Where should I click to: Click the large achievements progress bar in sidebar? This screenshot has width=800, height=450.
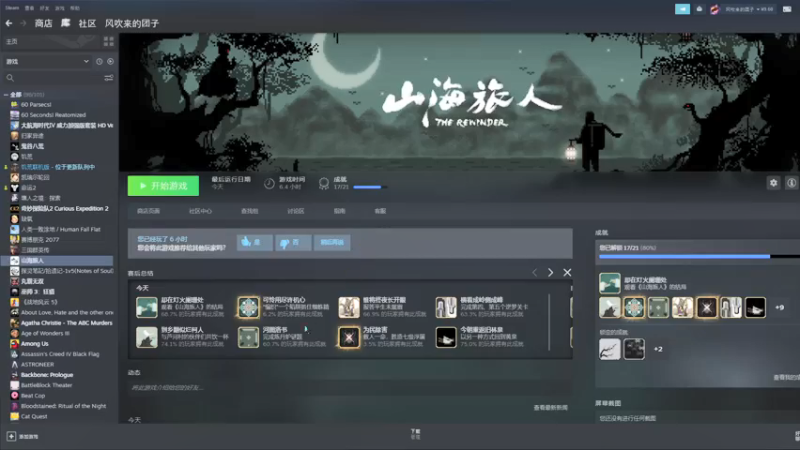(x=699, y=257)
